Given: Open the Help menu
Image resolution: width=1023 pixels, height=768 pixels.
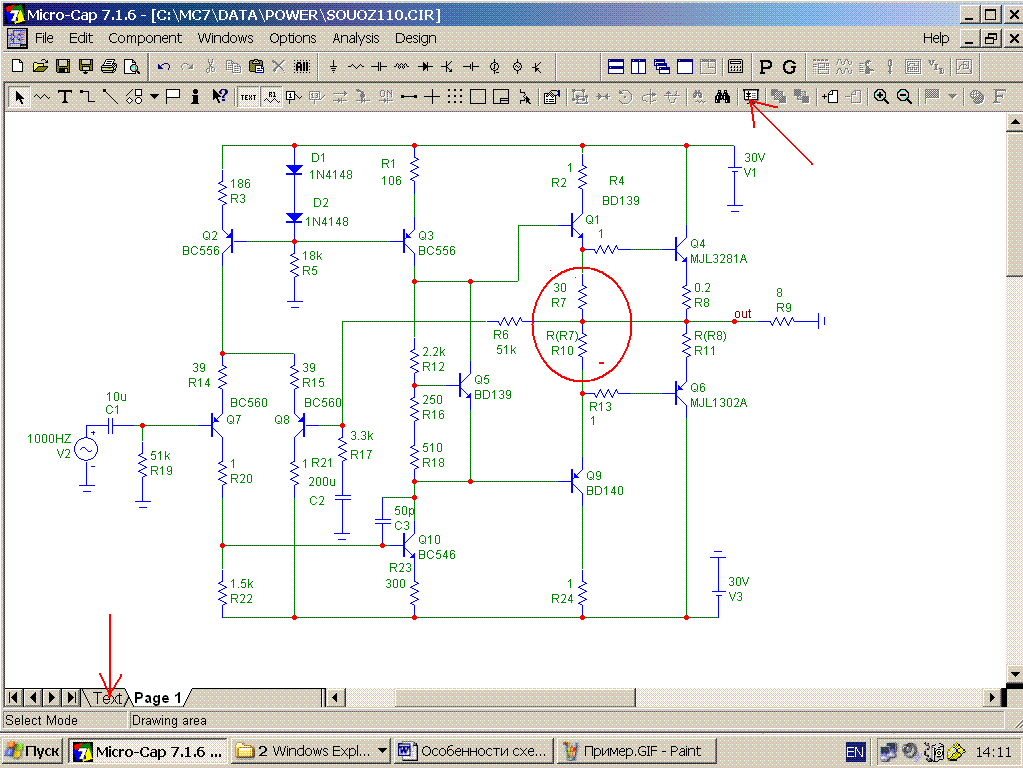Looking at the screenshot, I should click(936, 38).
